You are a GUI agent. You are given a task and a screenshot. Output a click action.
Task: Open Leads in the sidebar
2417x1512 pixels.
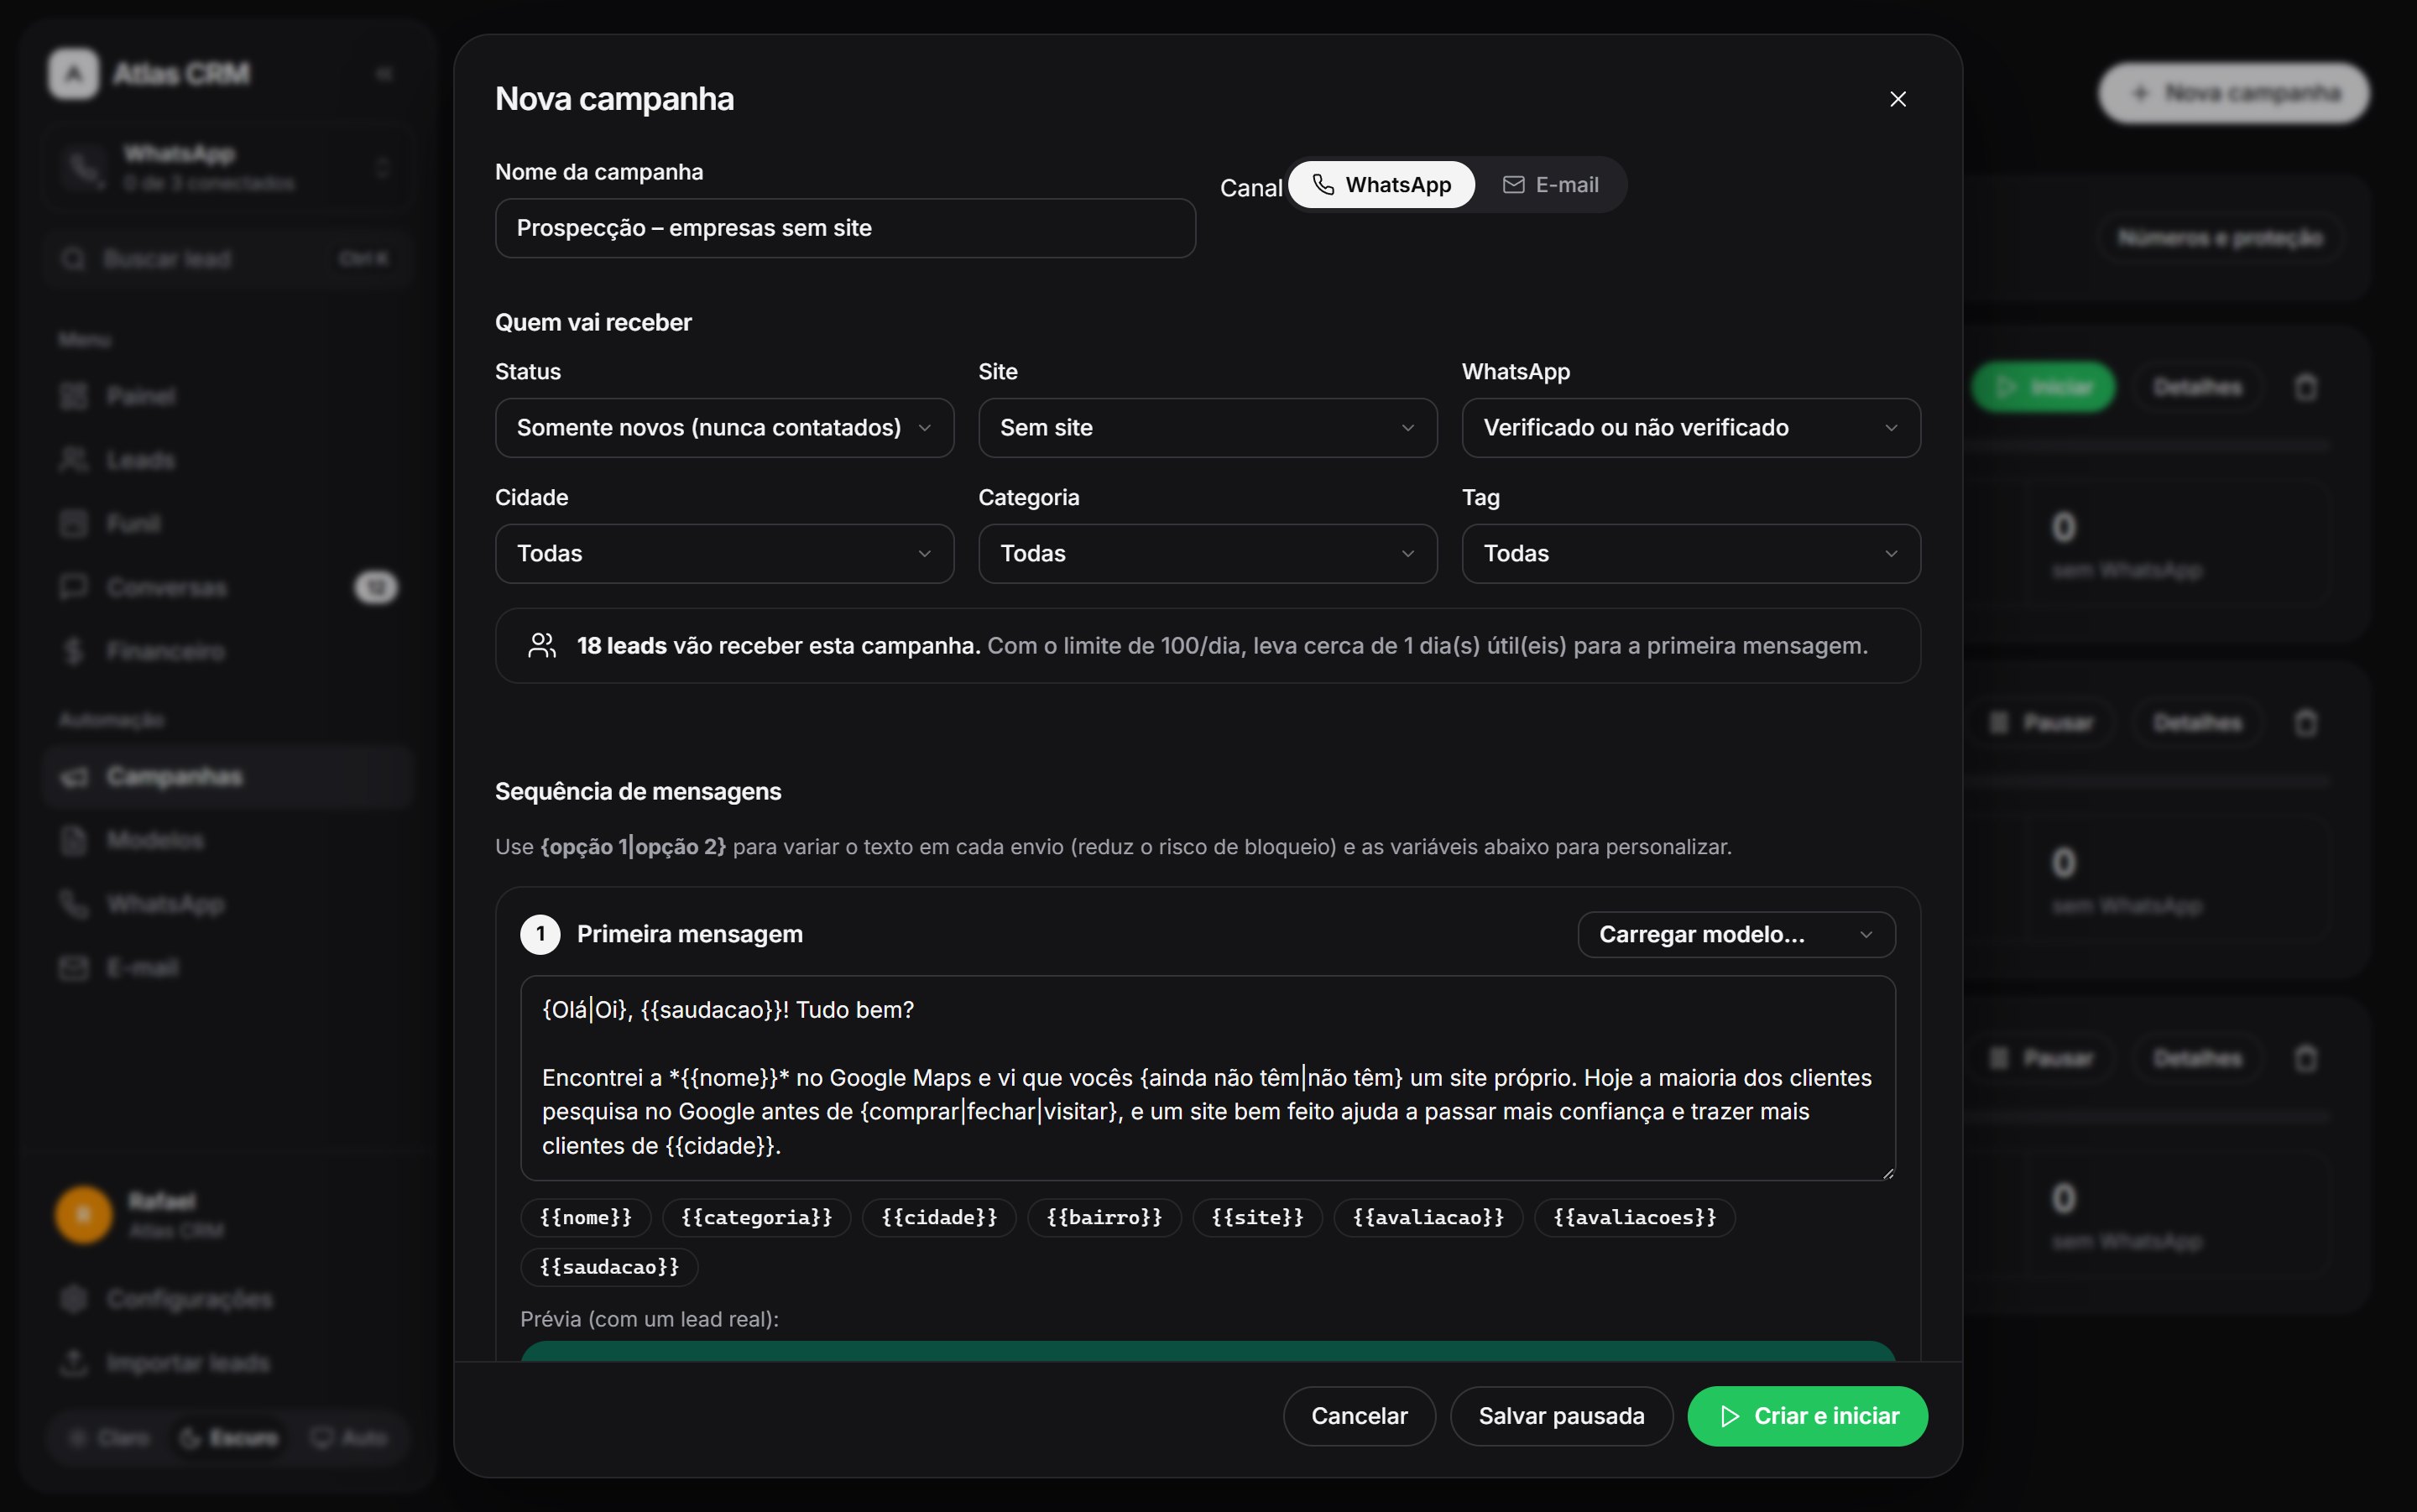[228, 460]
